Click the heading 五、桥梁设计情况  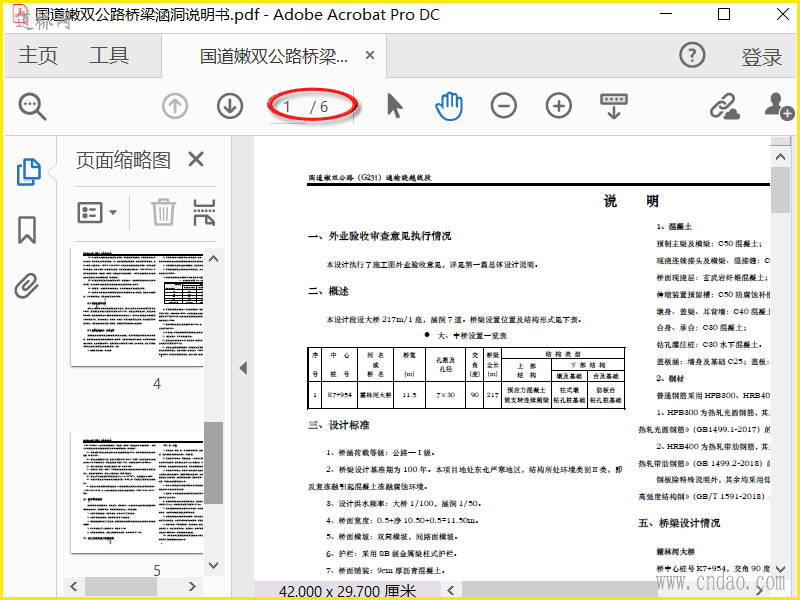679,523
